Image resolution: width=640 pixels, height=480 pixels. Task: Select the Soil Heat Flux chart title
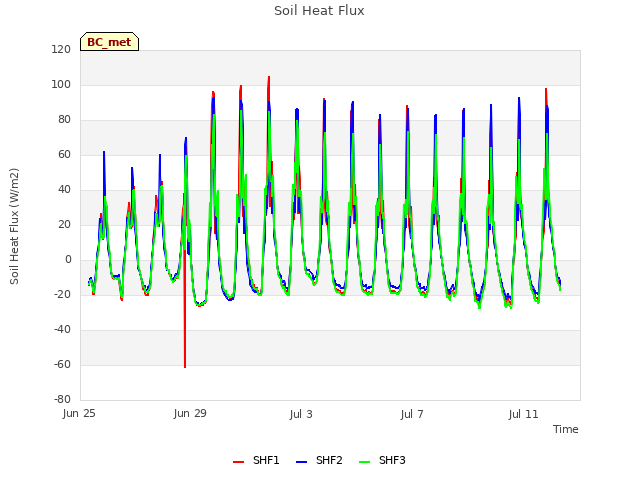pyautogui.click(x=319, y=11)
